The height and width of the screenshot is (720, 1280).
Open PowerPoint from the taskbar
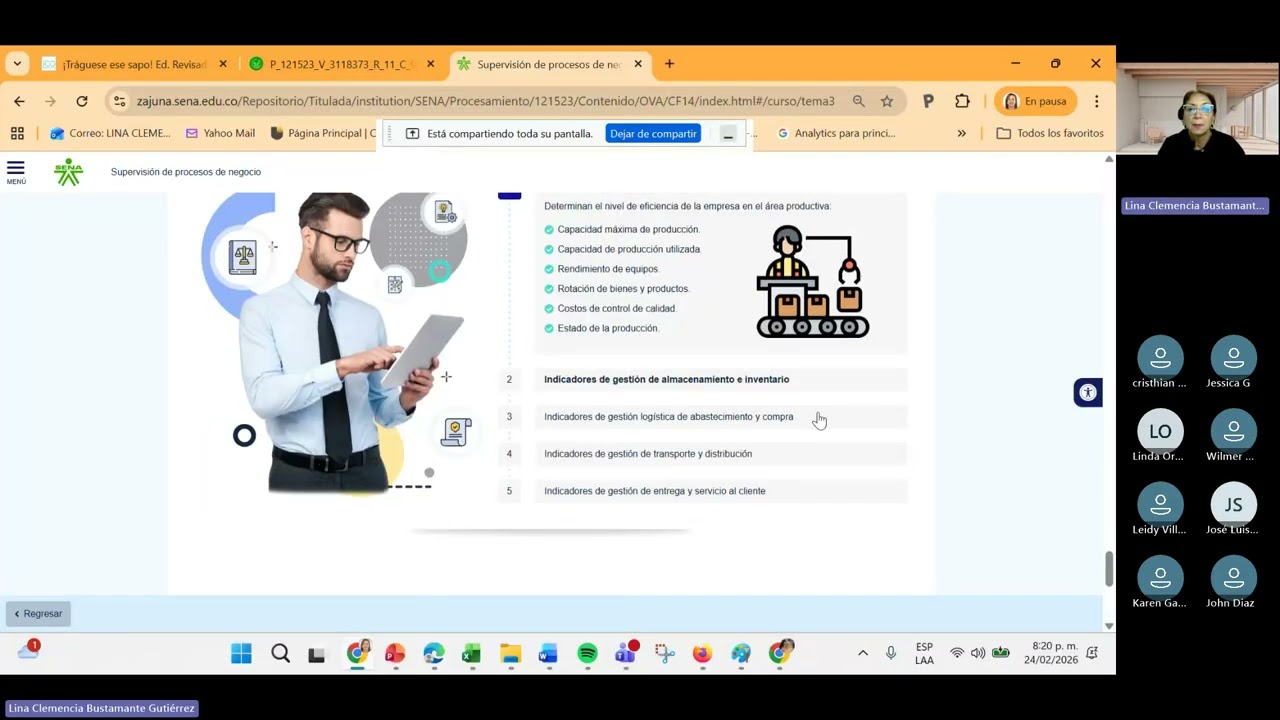tap(395, 654)
